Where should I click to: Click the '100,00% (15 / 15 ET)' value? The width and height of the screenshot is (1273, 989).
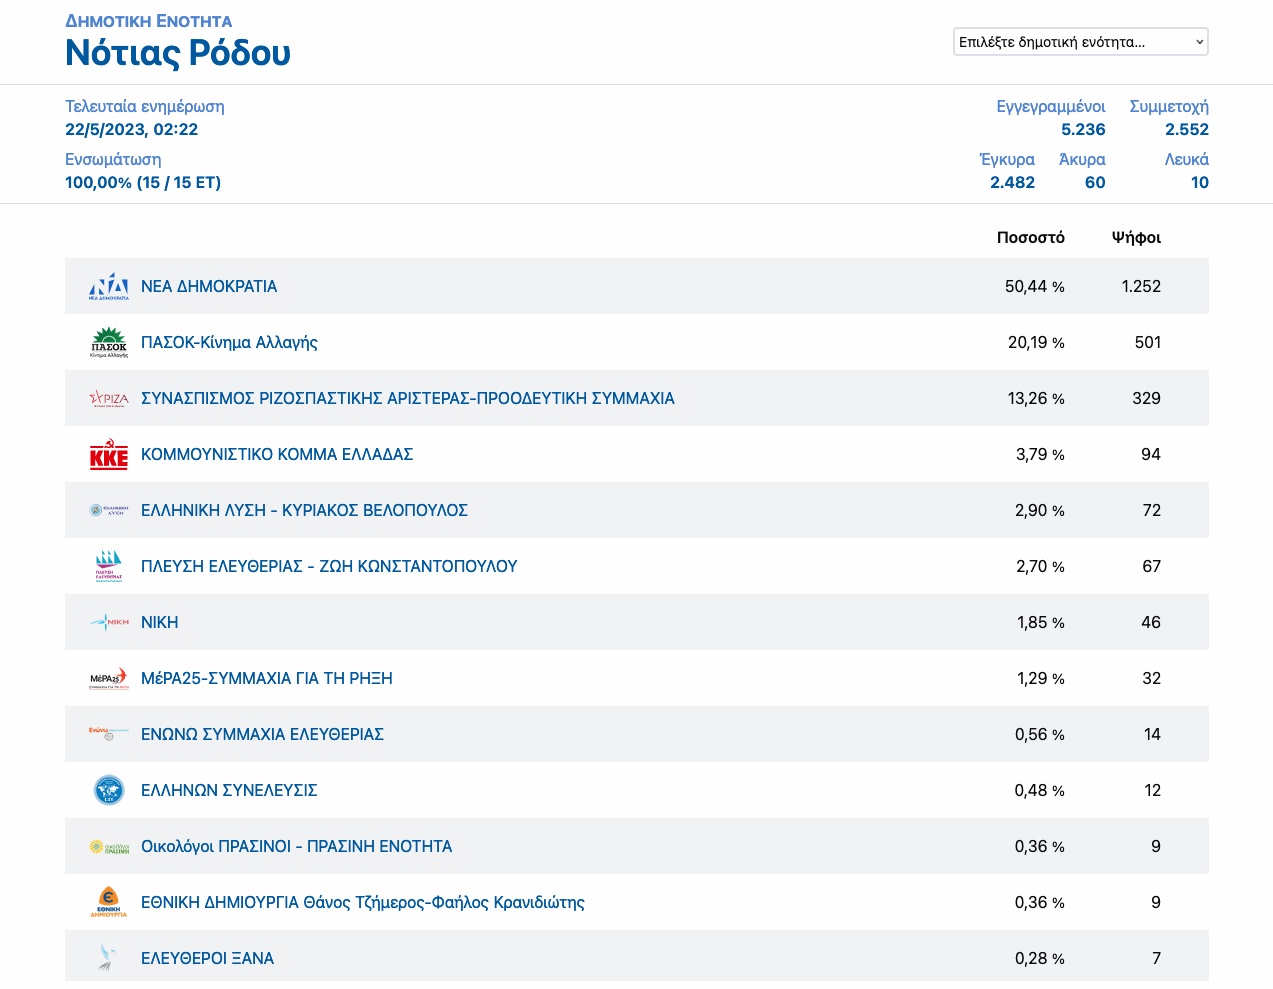tap(143, 182)
